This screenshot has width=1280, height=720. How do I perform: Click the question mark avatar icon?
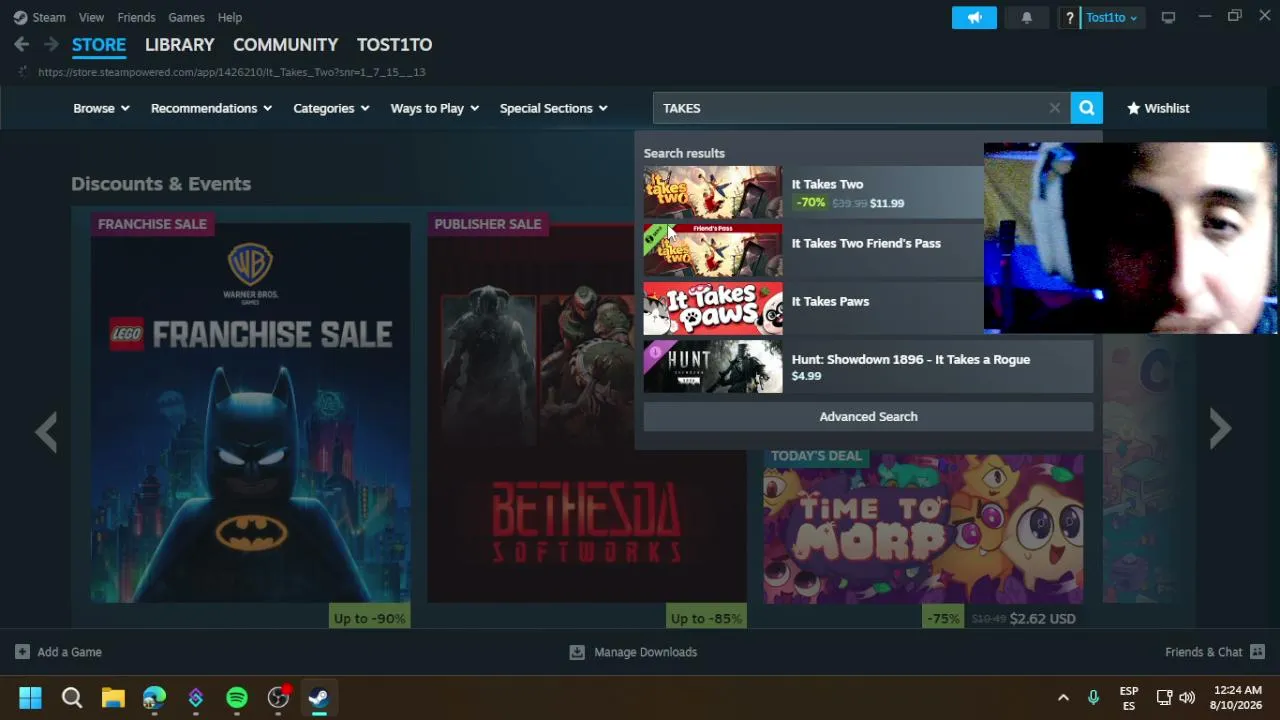coord(1070,17)
